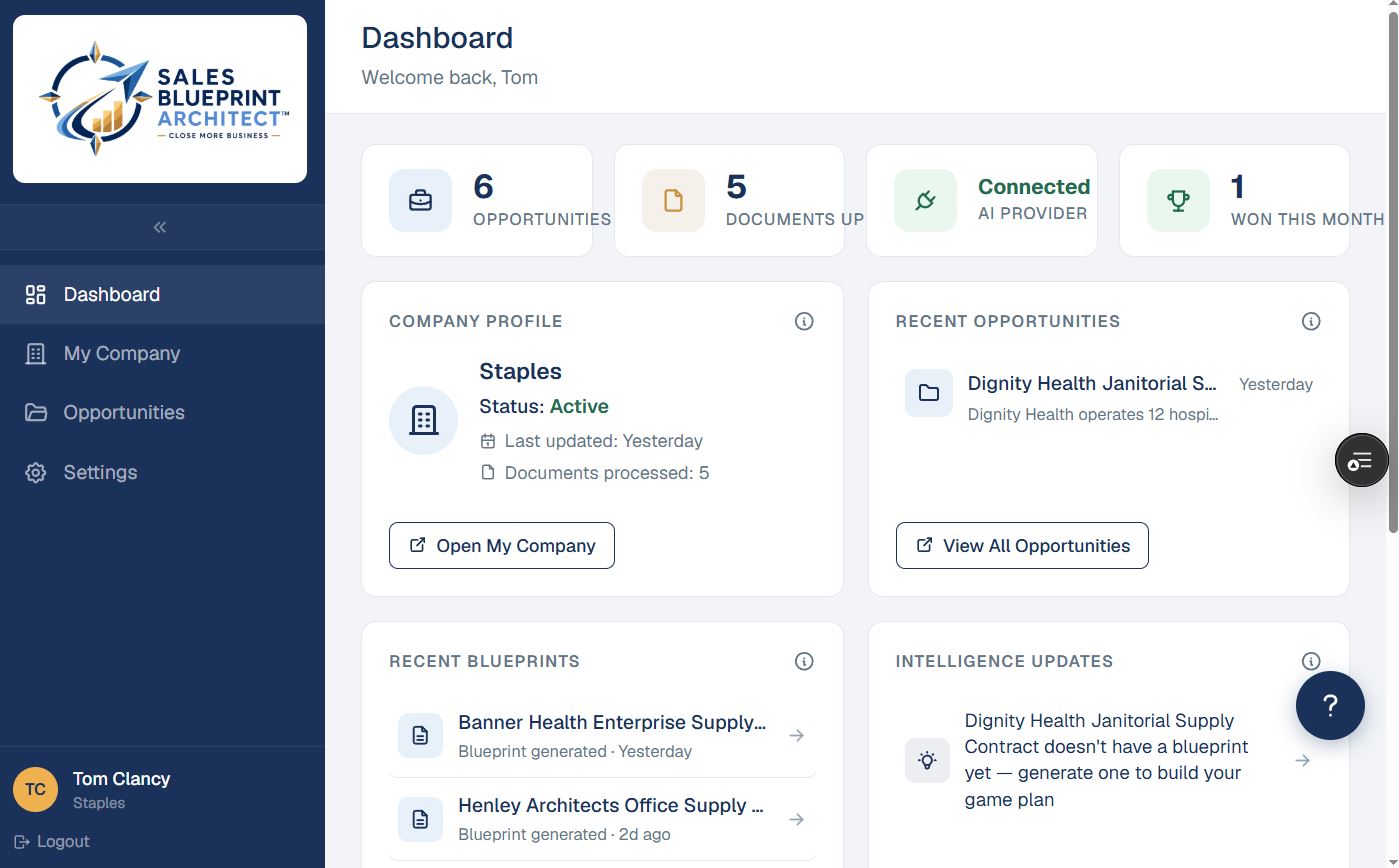Viewport: 1399px width, 868px height.
Task: Click the arrow on the Dignity Health intelligence update
Action: tap(1303, 760)
